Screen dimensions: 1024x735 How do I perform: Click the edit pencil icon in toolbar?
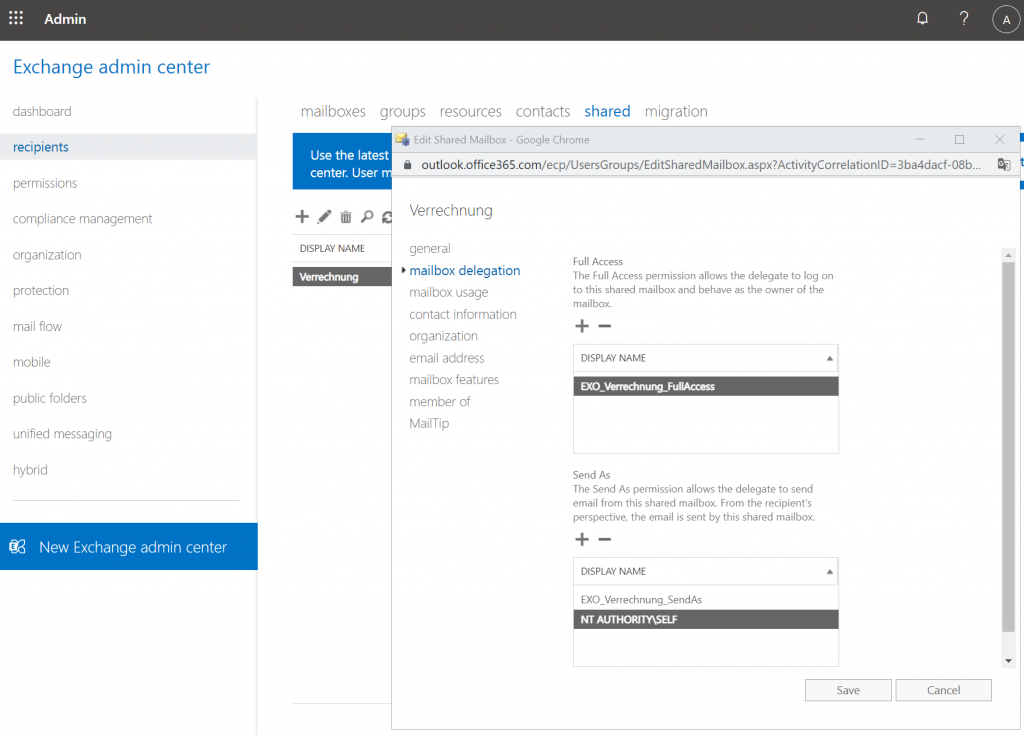click(324, 217)
